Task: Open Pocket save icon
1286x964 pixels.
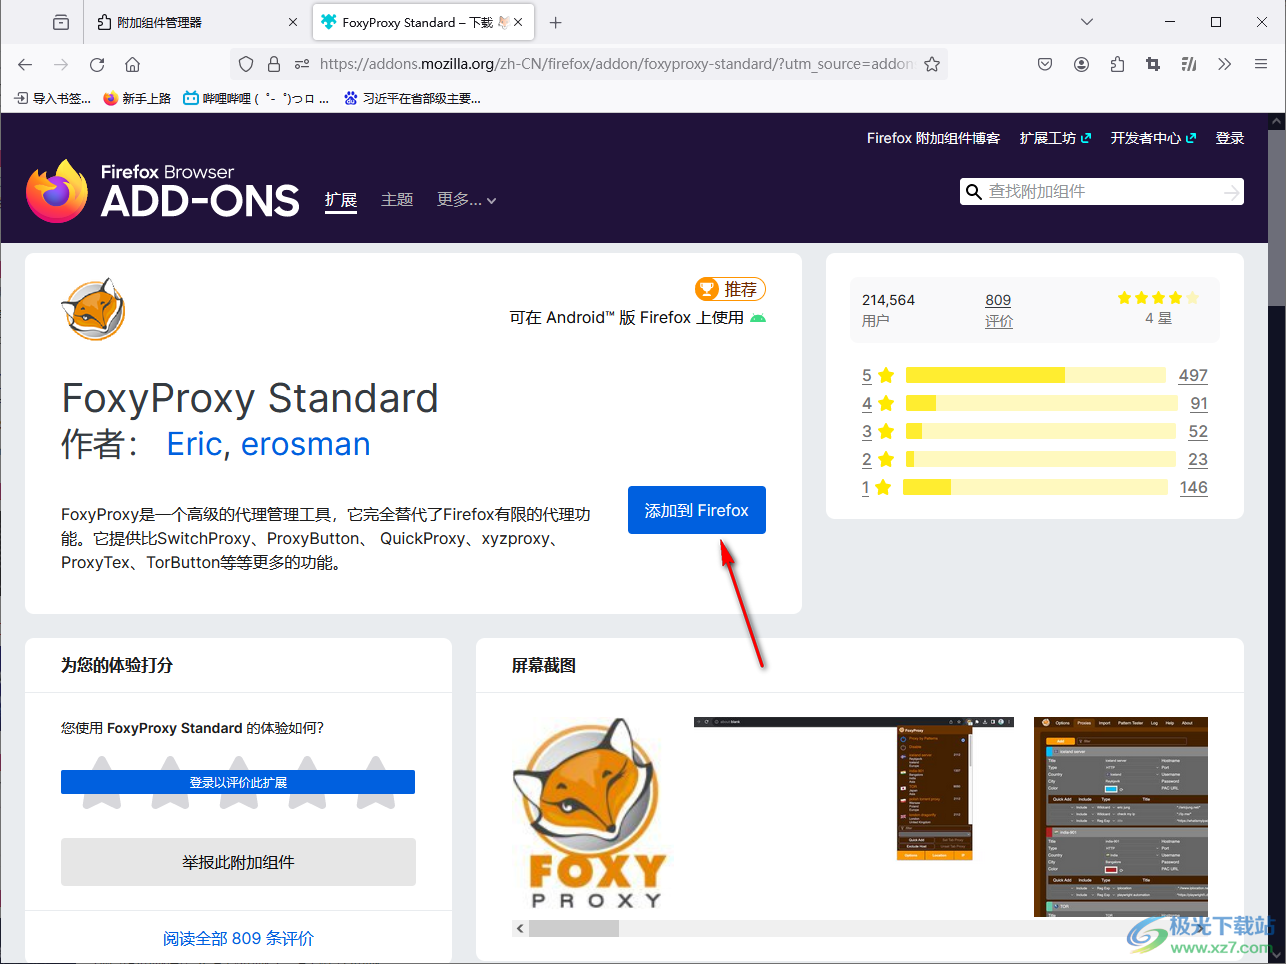Action: [x=1045, y=64]
